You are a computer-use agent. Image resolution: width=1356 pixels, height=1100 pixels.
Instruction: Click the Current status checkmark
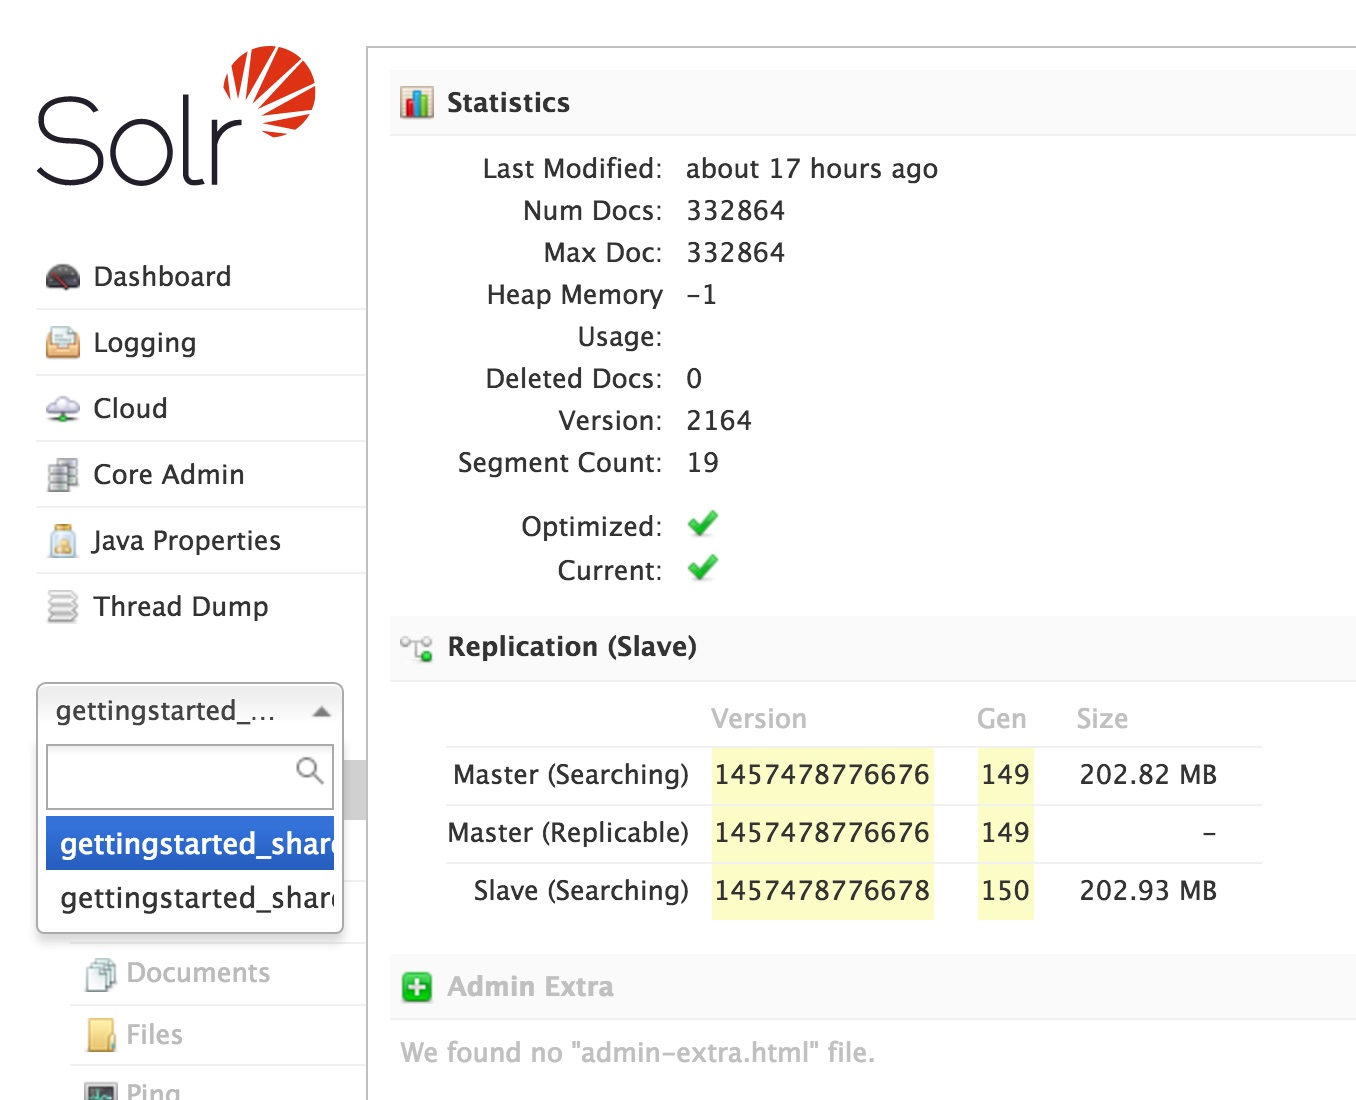701,568
